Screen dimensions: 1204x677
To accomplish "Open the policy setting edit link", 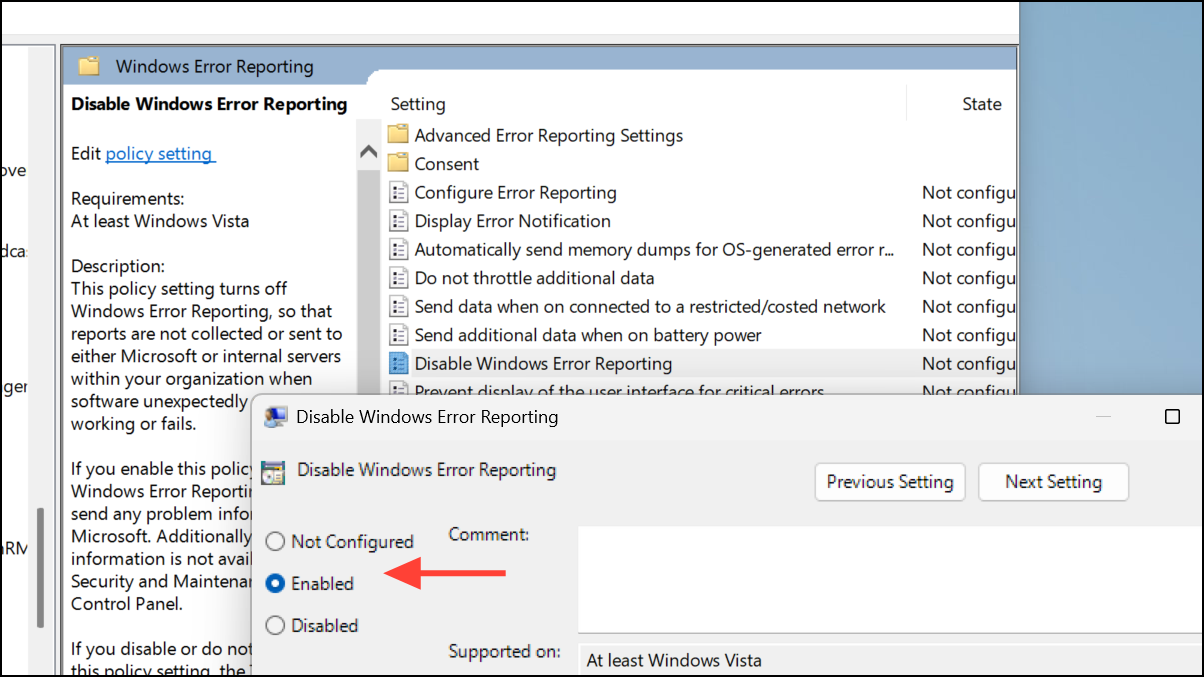I will tap(159, 154).
